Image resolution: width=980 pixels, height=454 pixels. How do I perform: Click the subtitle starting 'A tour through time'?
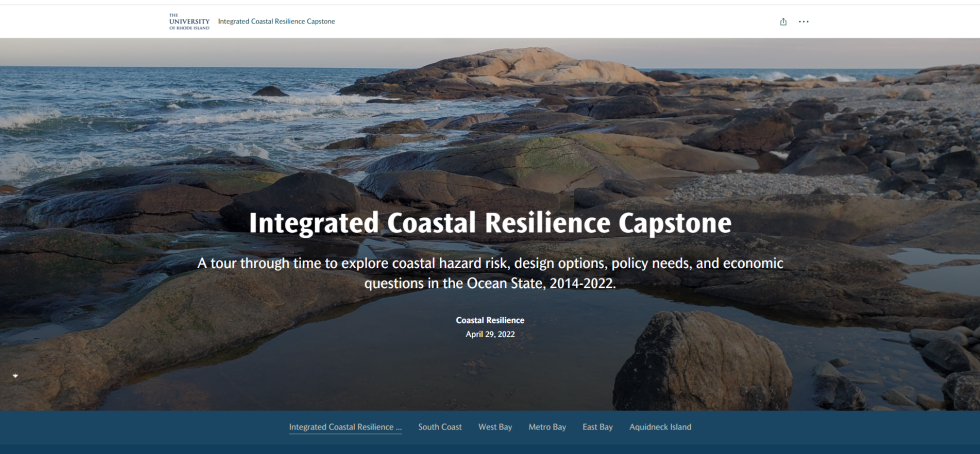pos(490,273)
